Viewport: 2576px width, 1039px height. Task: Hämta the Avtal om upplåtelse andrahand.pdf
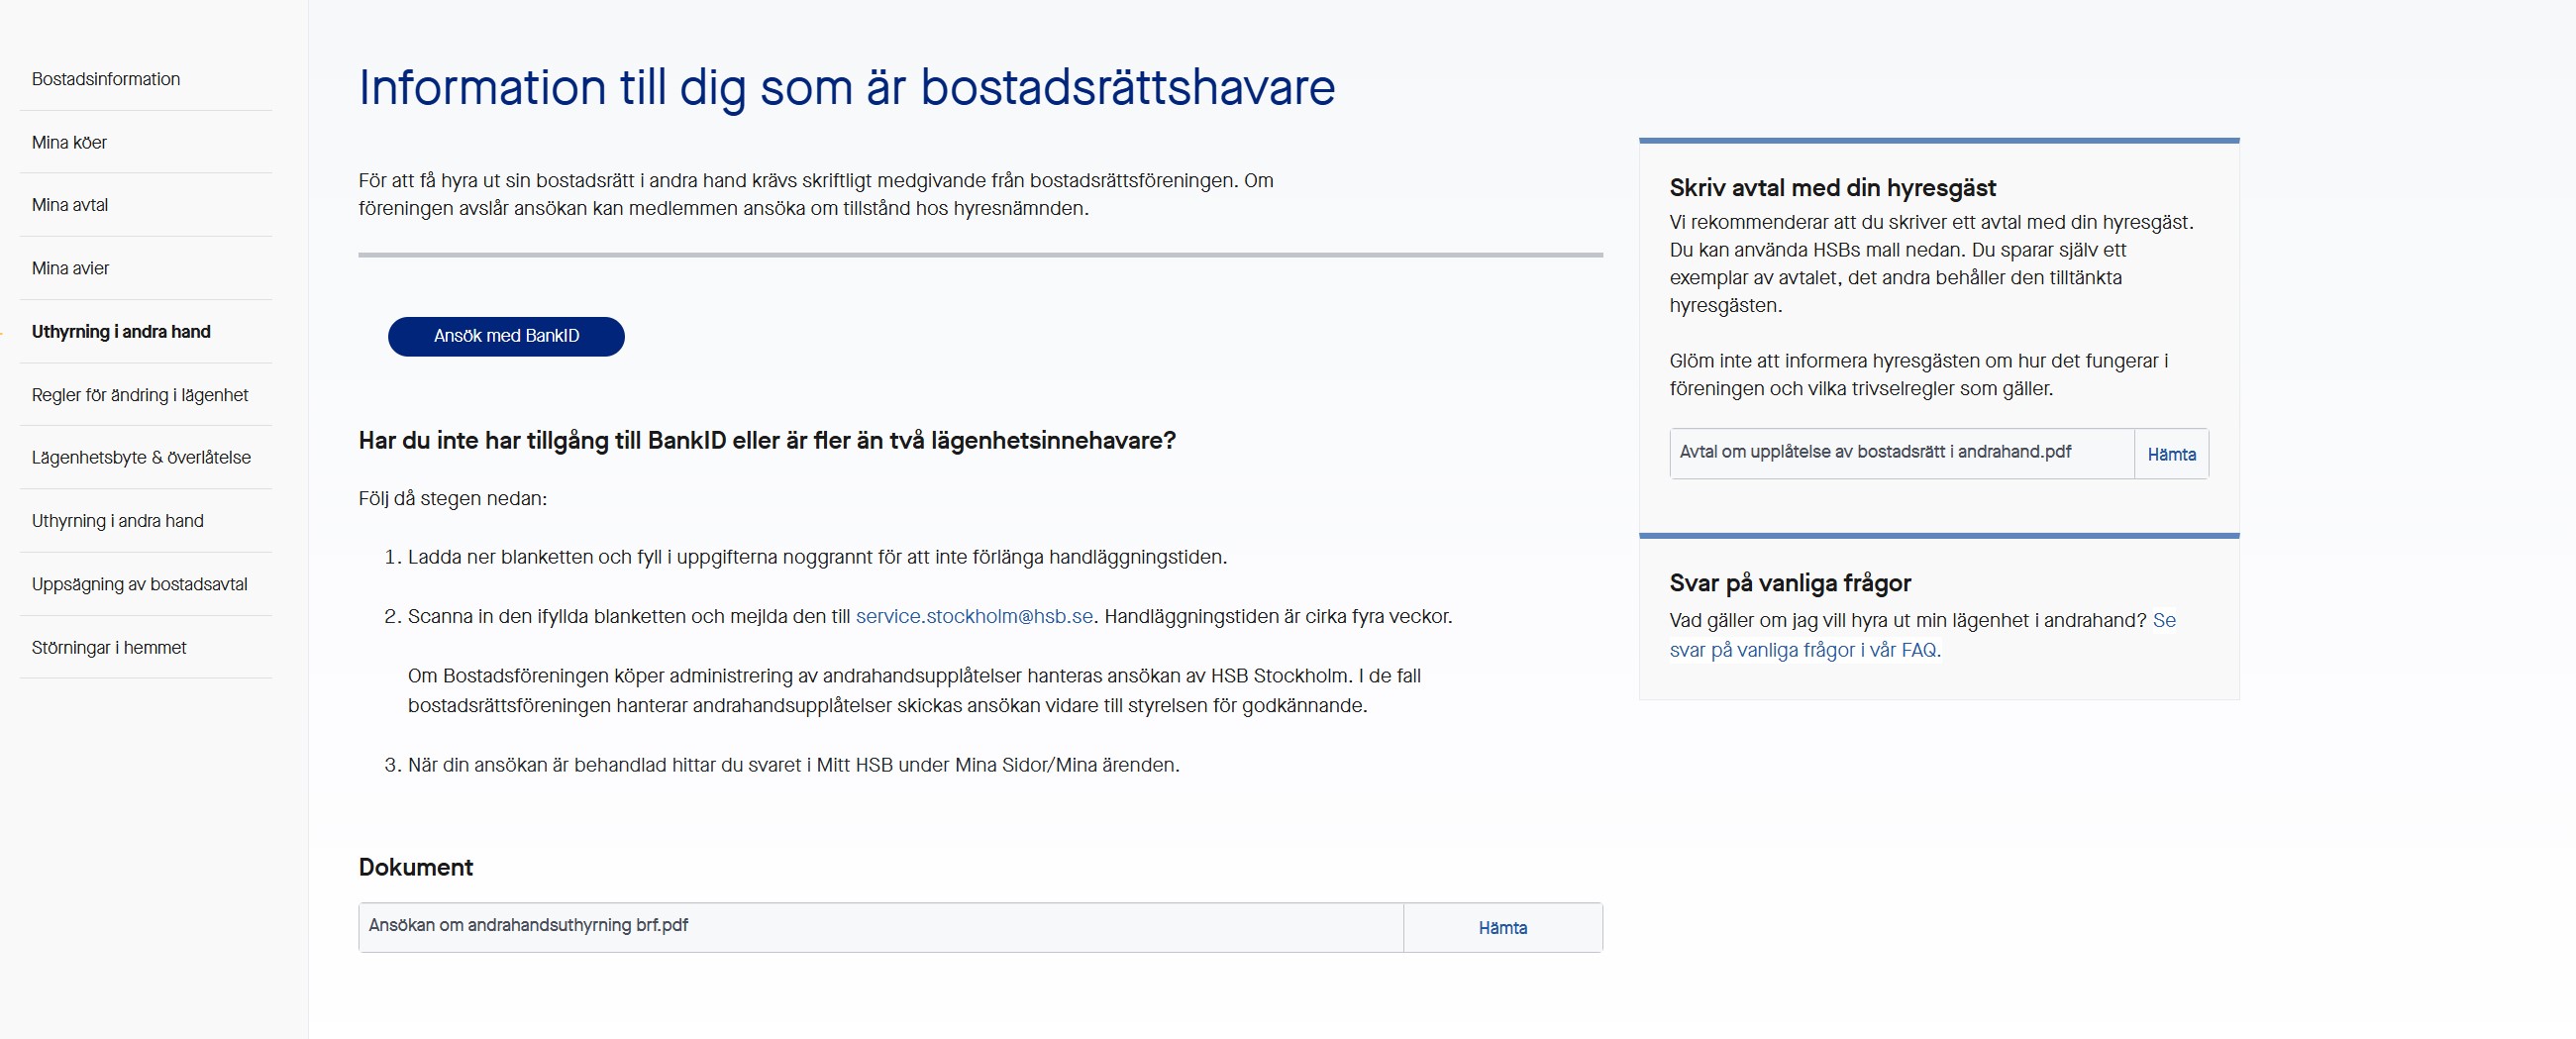click(x=2171, y=454)
